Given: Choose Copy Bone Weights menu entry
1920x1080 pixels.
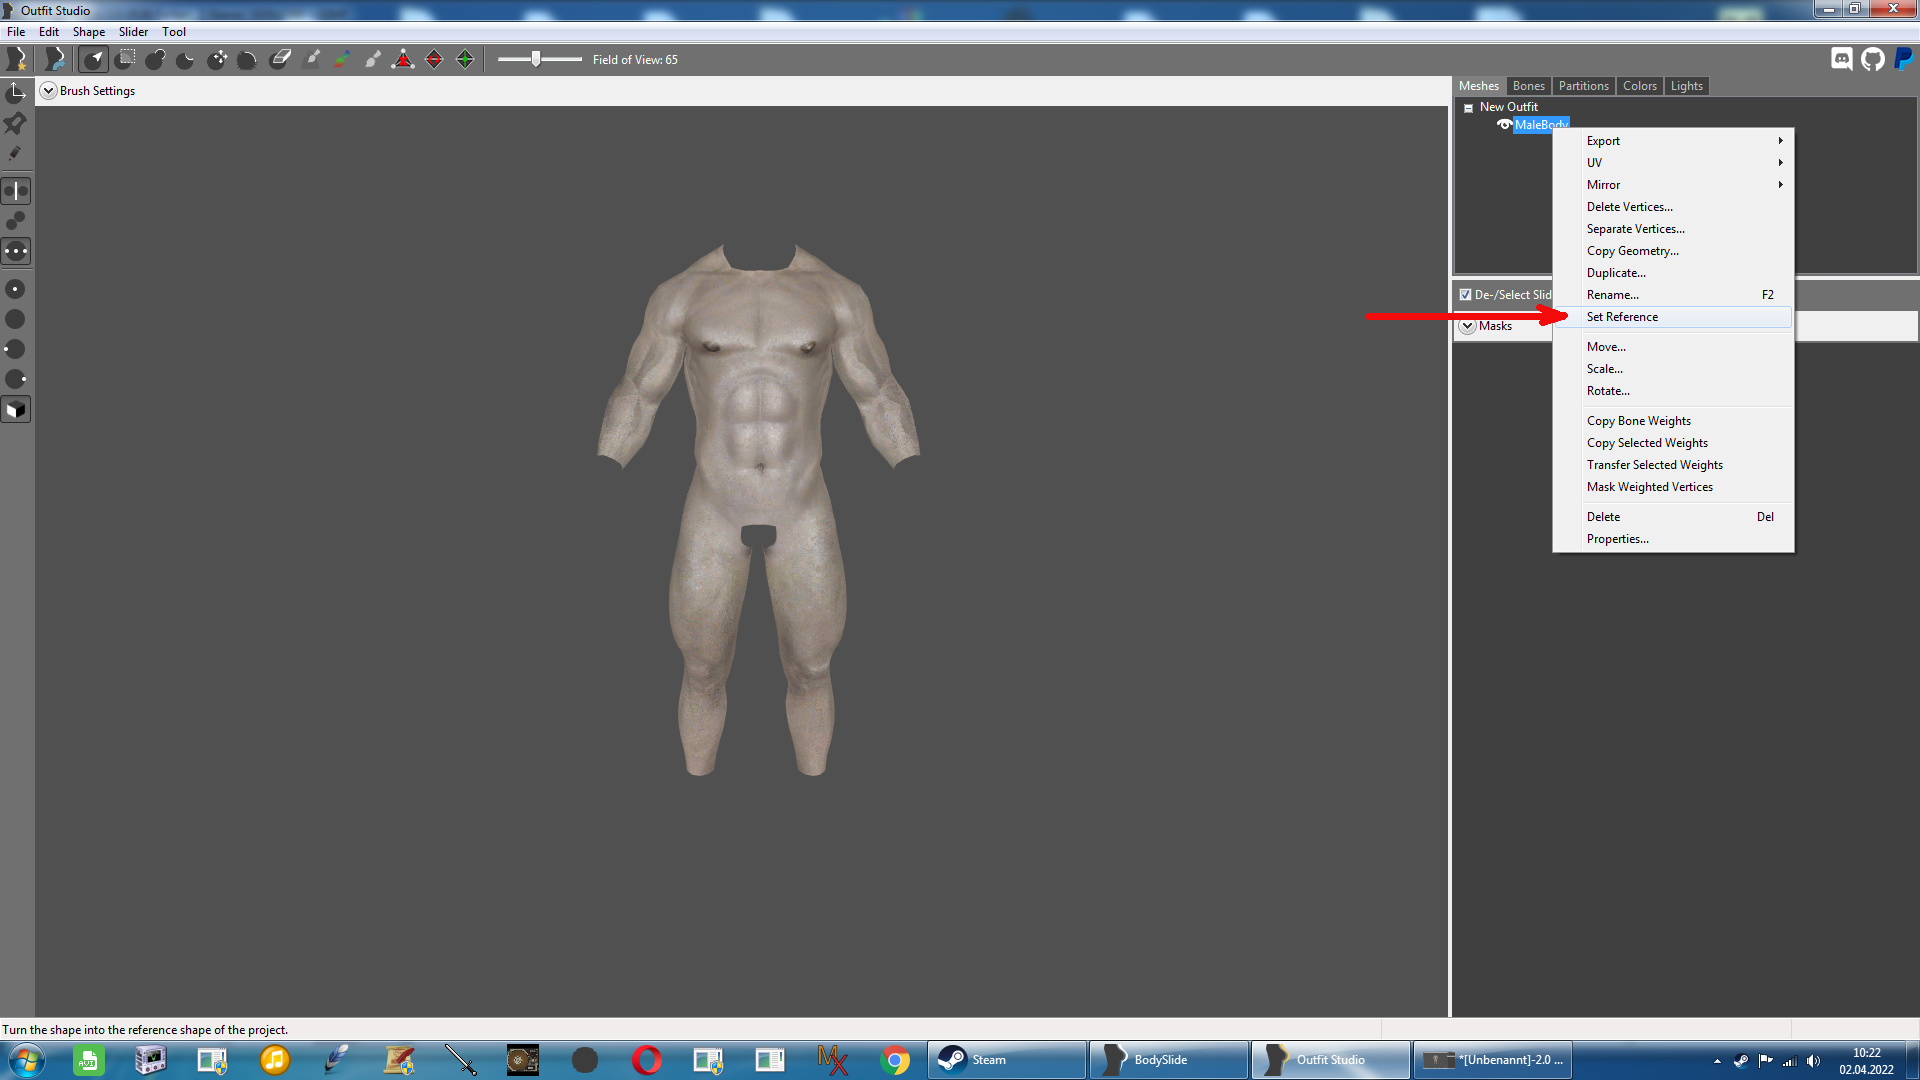Looking at the screenshot, I should click(1673, 421).
